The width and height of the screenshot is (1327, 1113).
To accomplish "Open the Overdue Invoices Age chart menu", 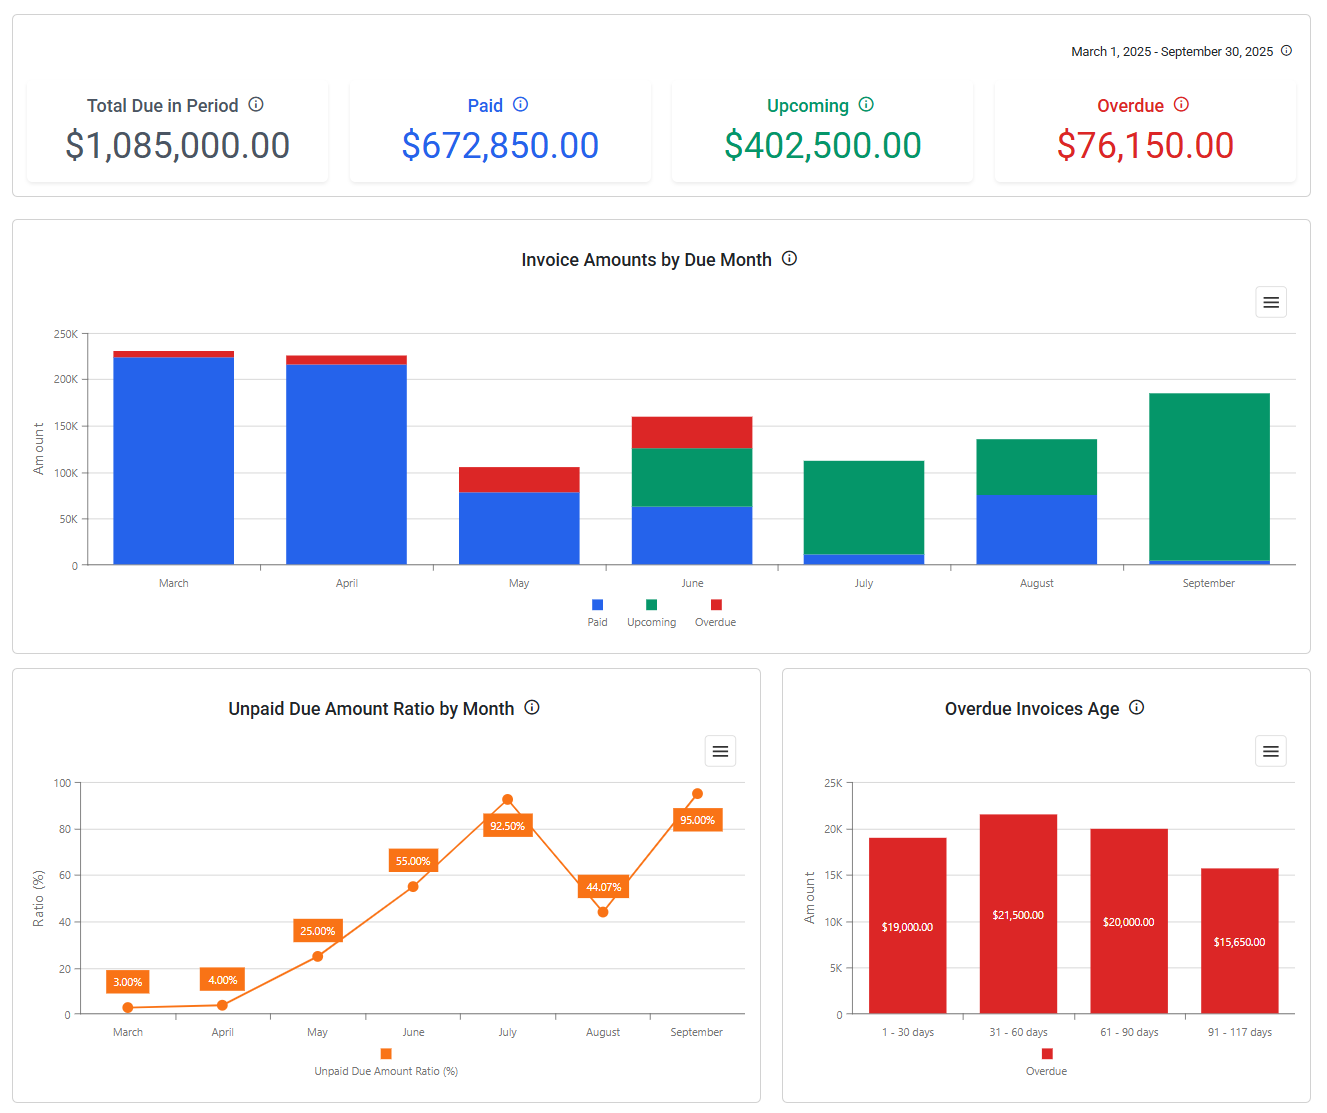I will (x=1271, y=751).
